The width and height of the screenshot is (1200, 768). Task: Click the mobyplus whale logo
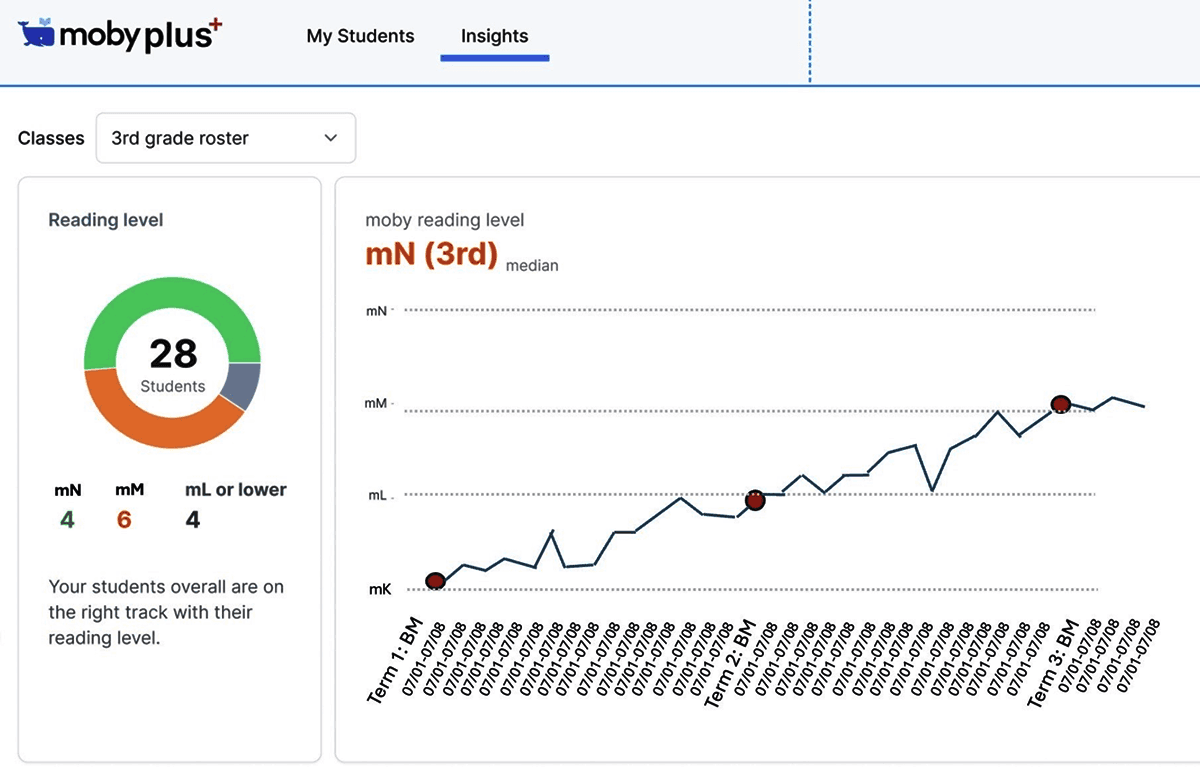38,35
